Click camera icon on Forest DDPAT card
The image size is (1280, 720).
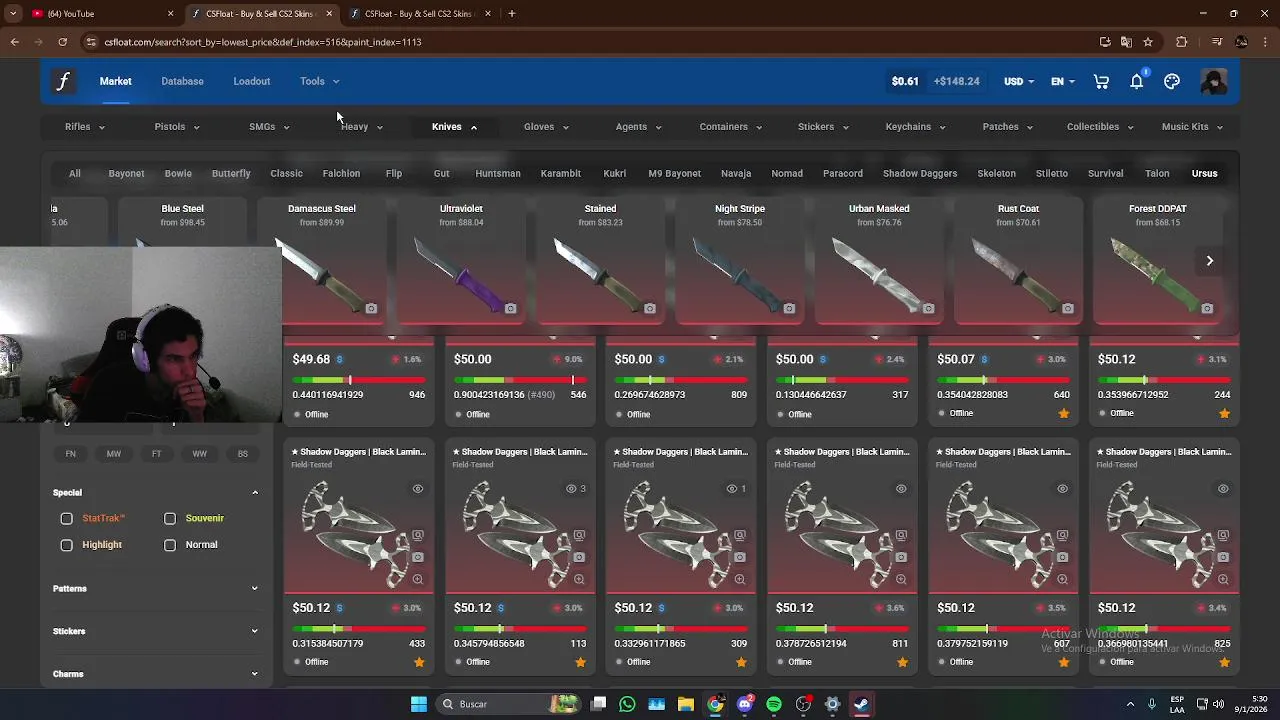click(1207, 309)
